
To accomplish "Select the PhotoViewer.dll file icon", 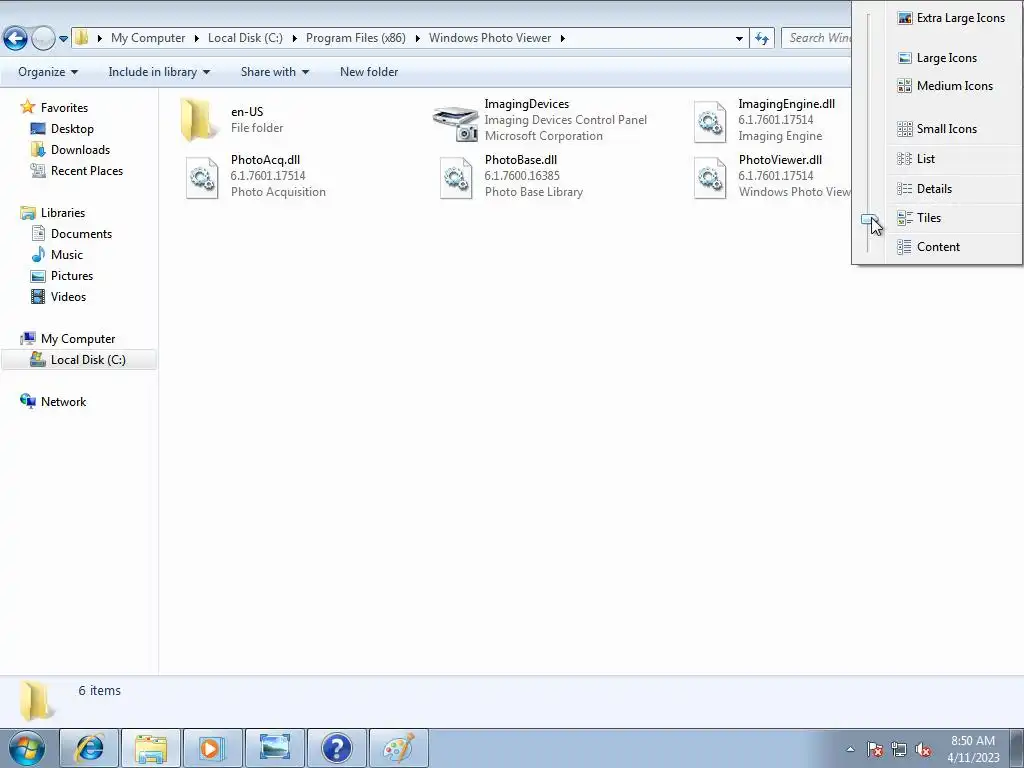I will tap(710, 178).
